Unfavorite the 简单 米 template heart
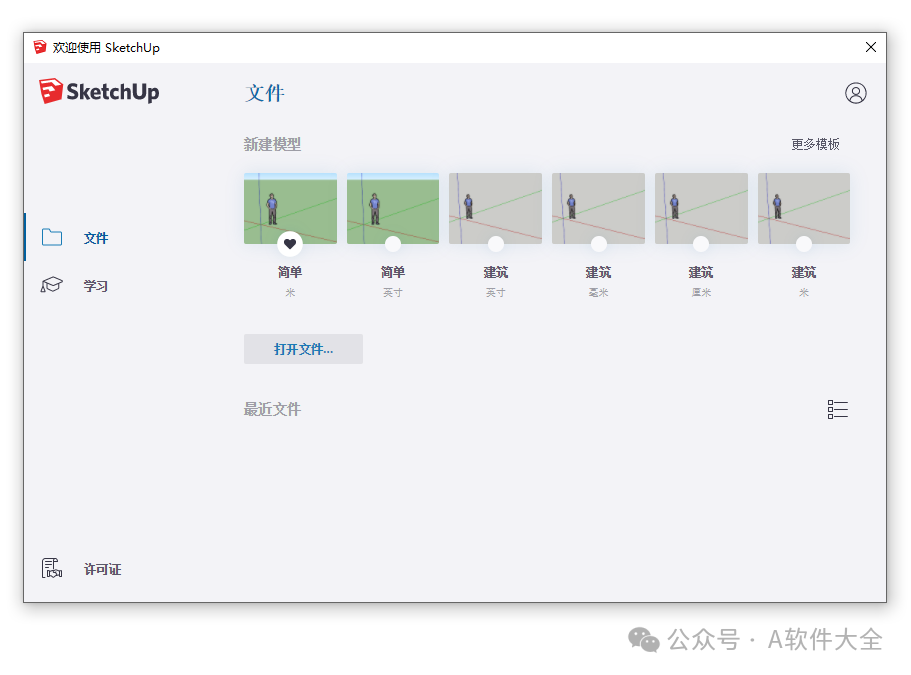The width and height of the screenshot is (911, 675). pos(290,244)
